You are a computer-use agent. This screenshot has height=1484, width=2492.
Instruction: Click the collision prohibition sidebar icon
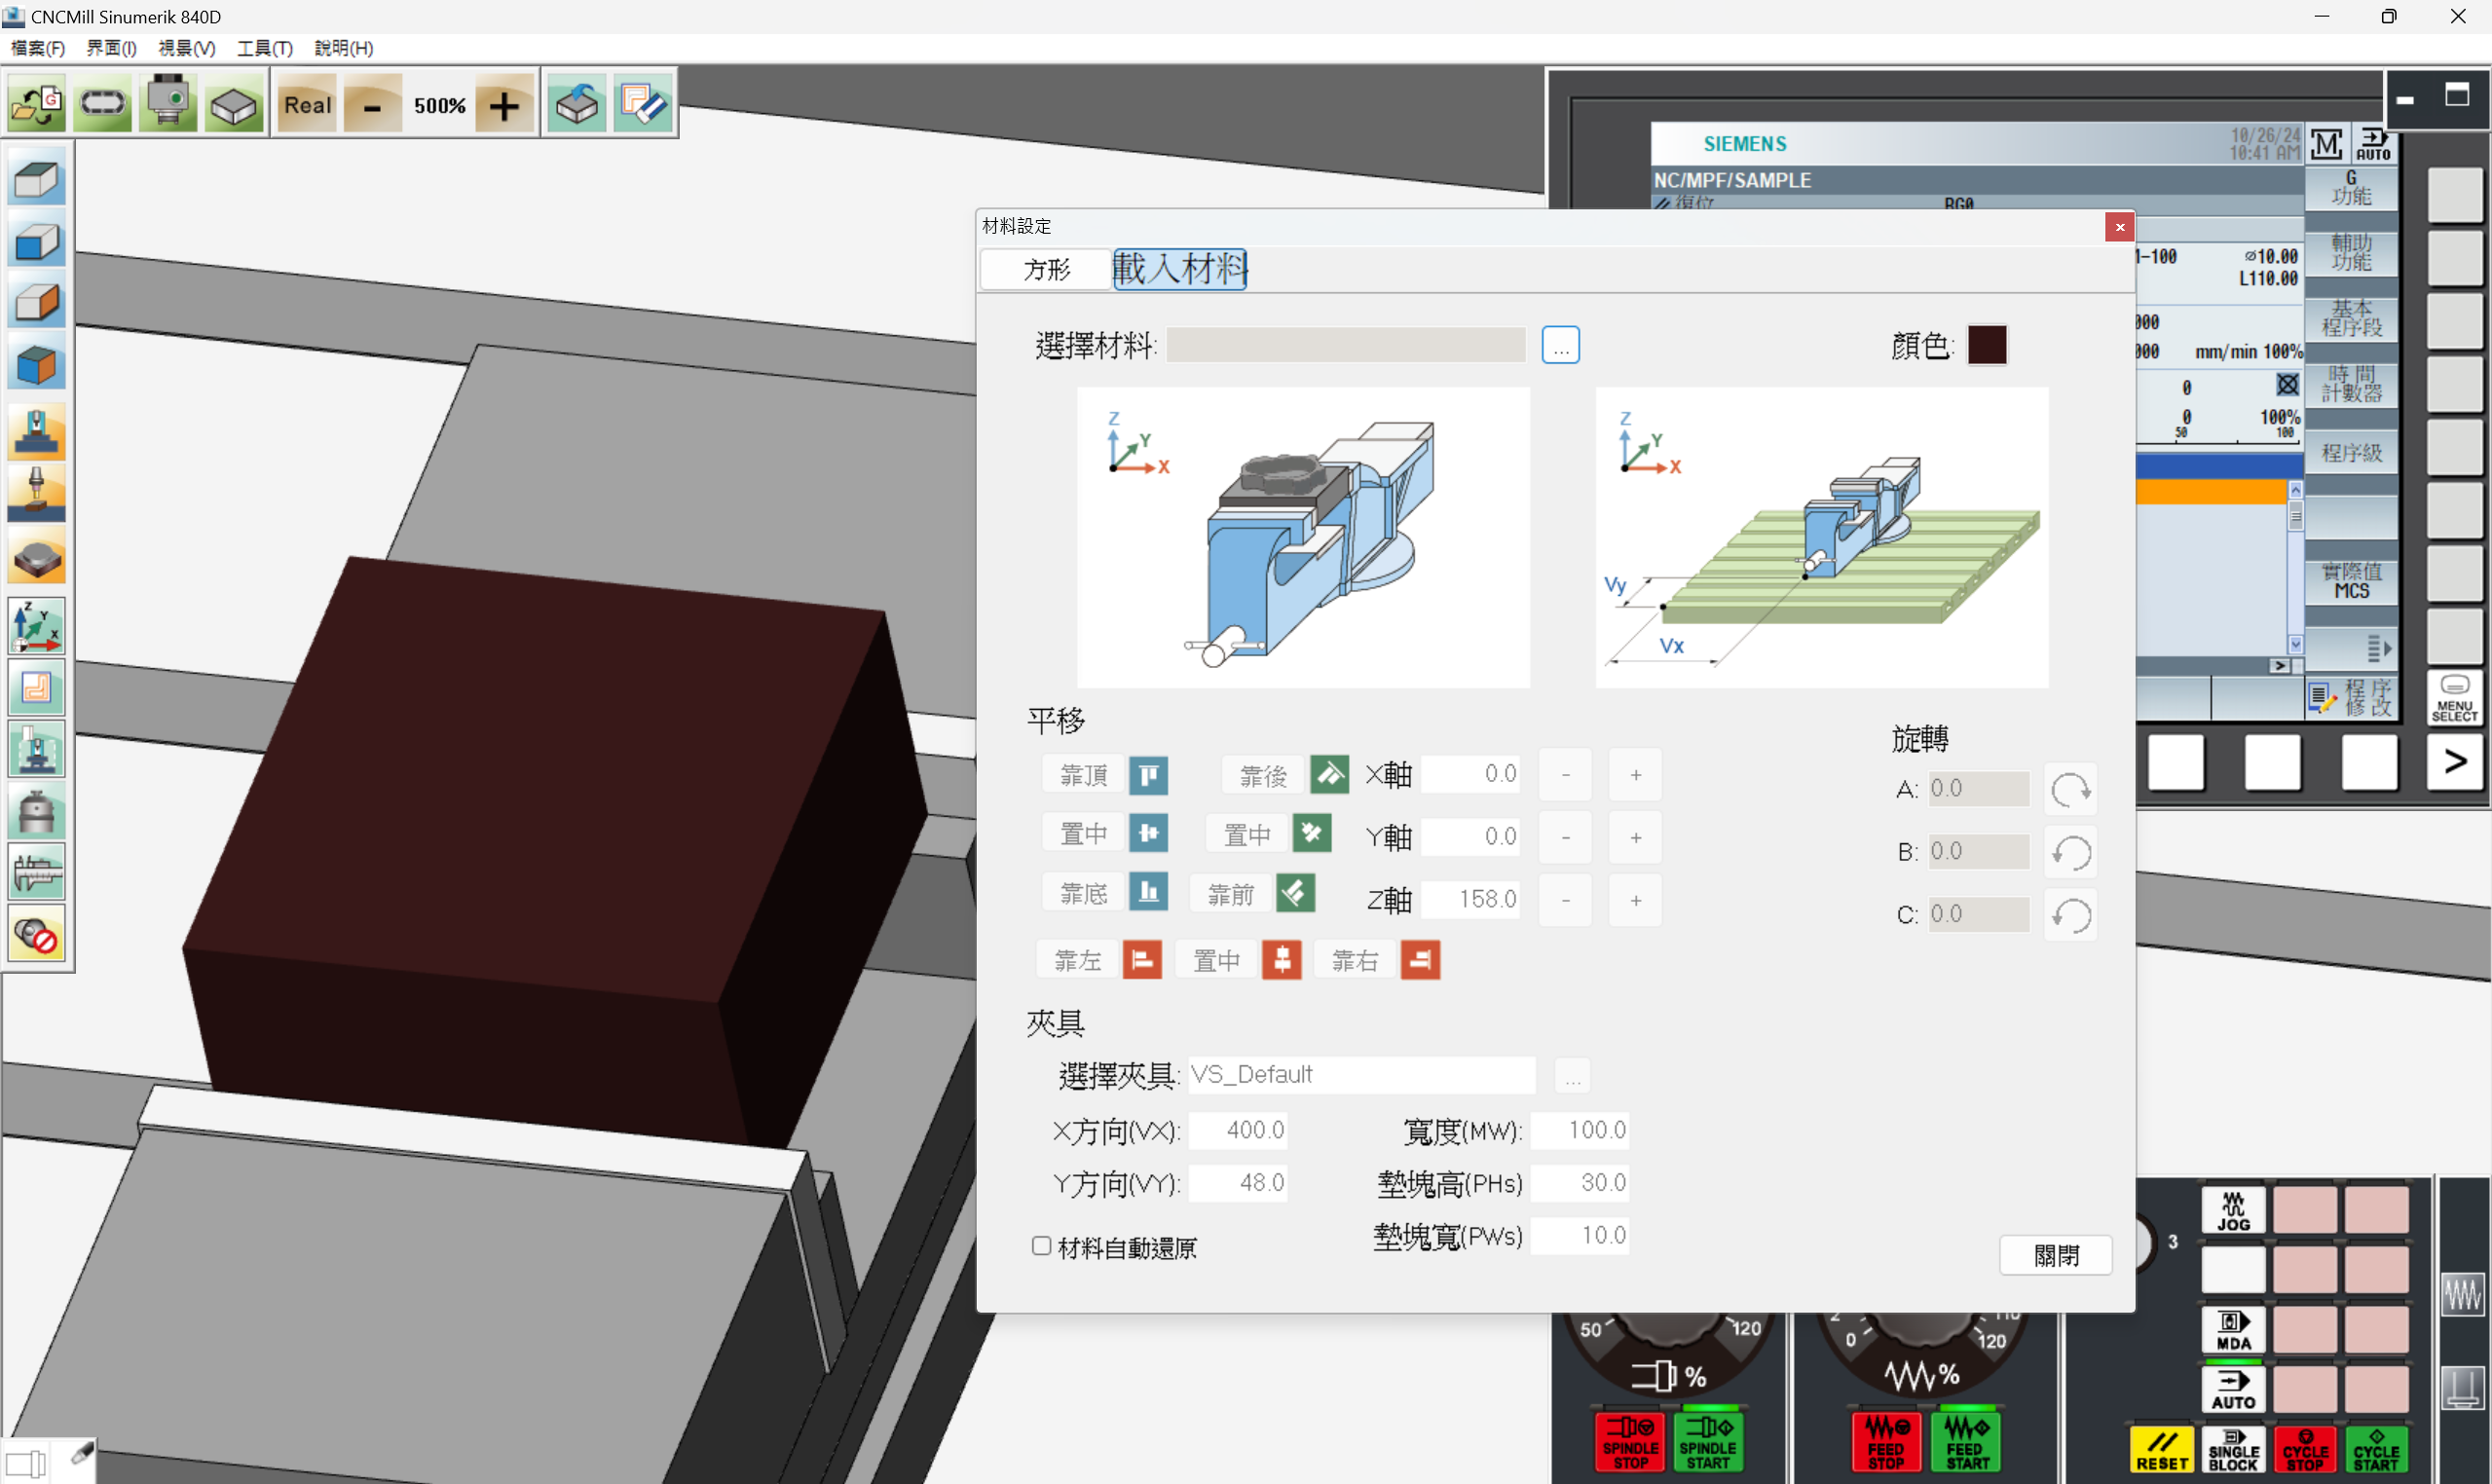coord(37,934)
